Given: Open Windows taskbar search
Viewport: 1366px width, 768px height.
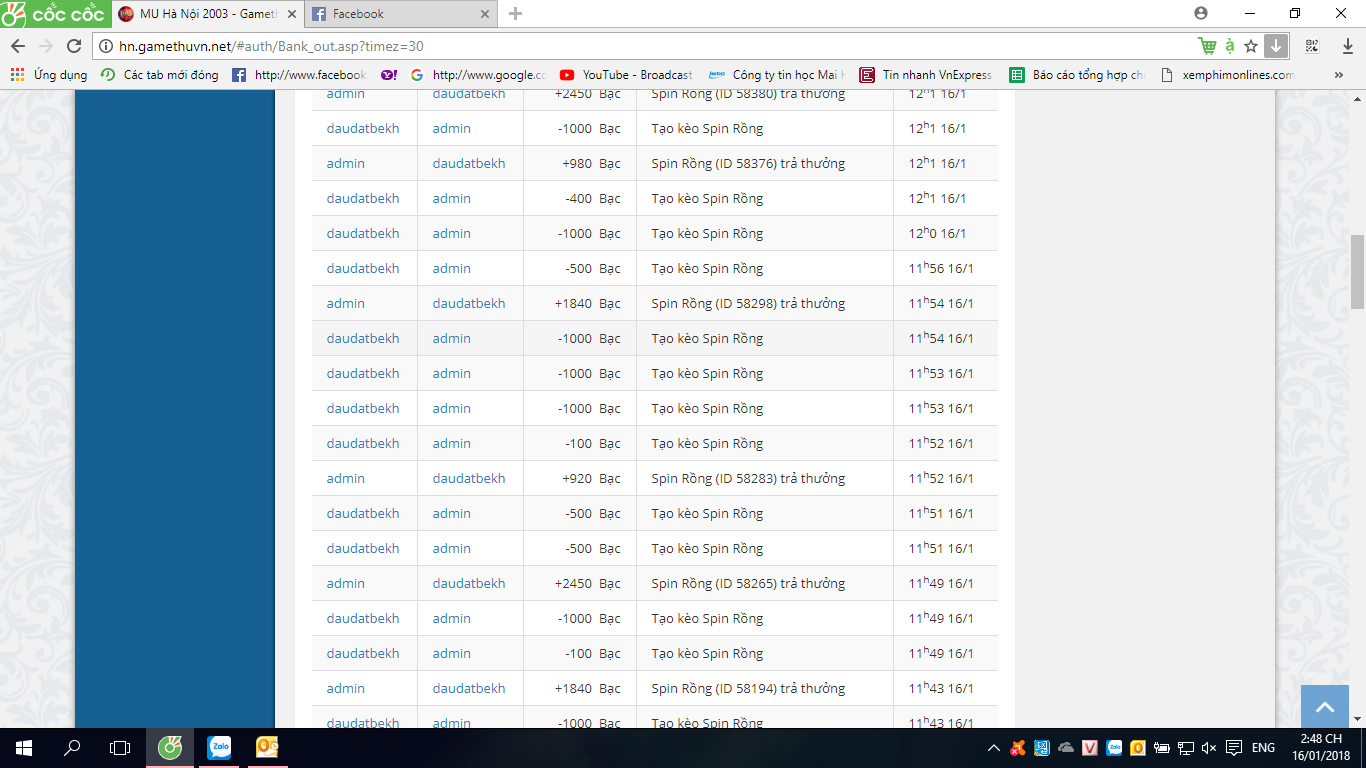Looking at the screenshot, I should pos(72,748).
